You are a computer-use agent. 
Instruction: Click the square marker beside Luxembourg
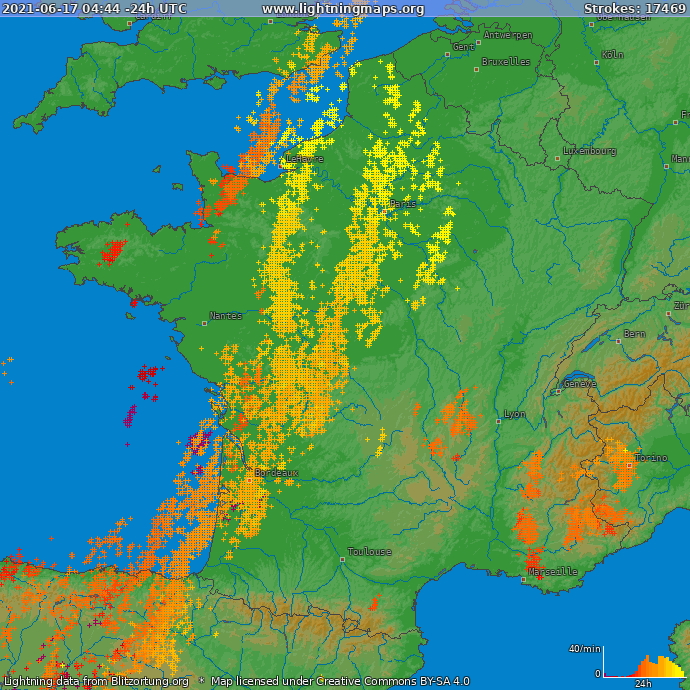tap(558, 158)
